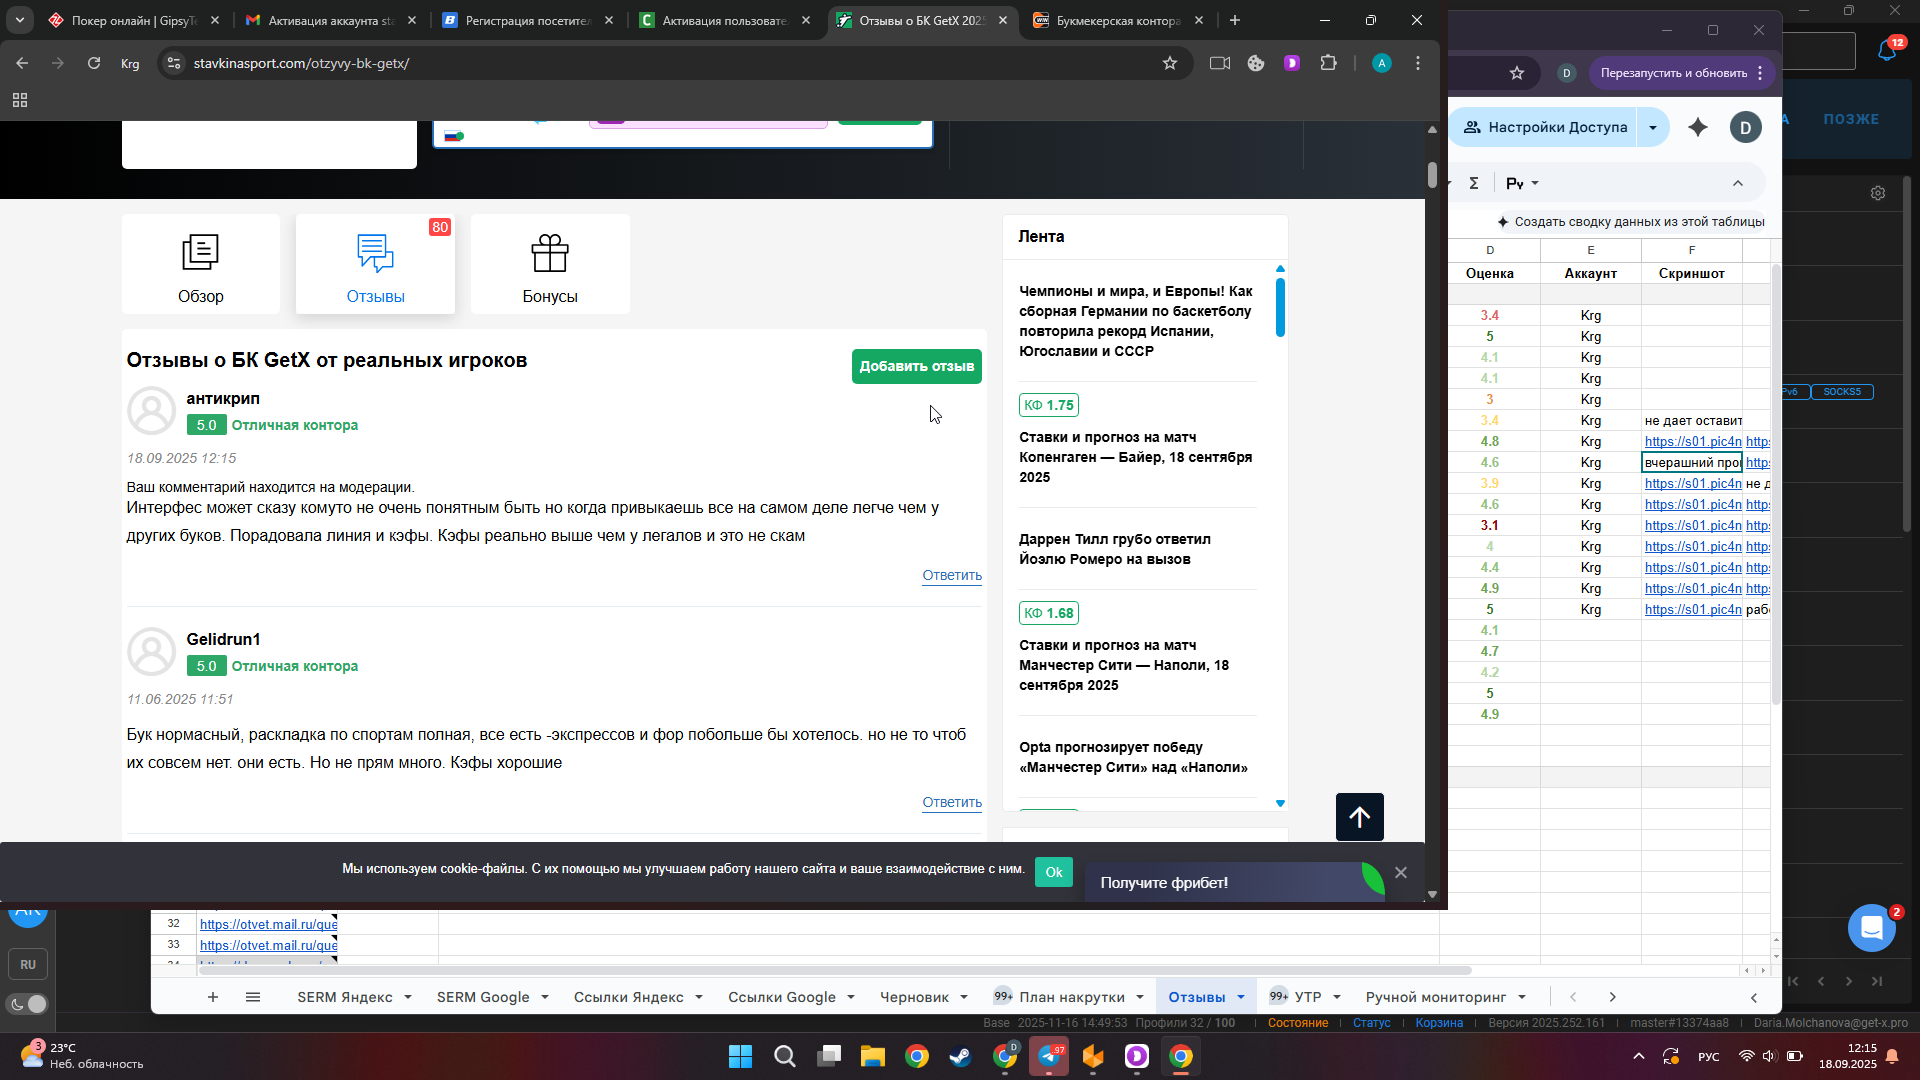Open the Чемпионы и мира, и Европы news item
Viewport: 1920px width, 1080px height.
point(1136,321)
